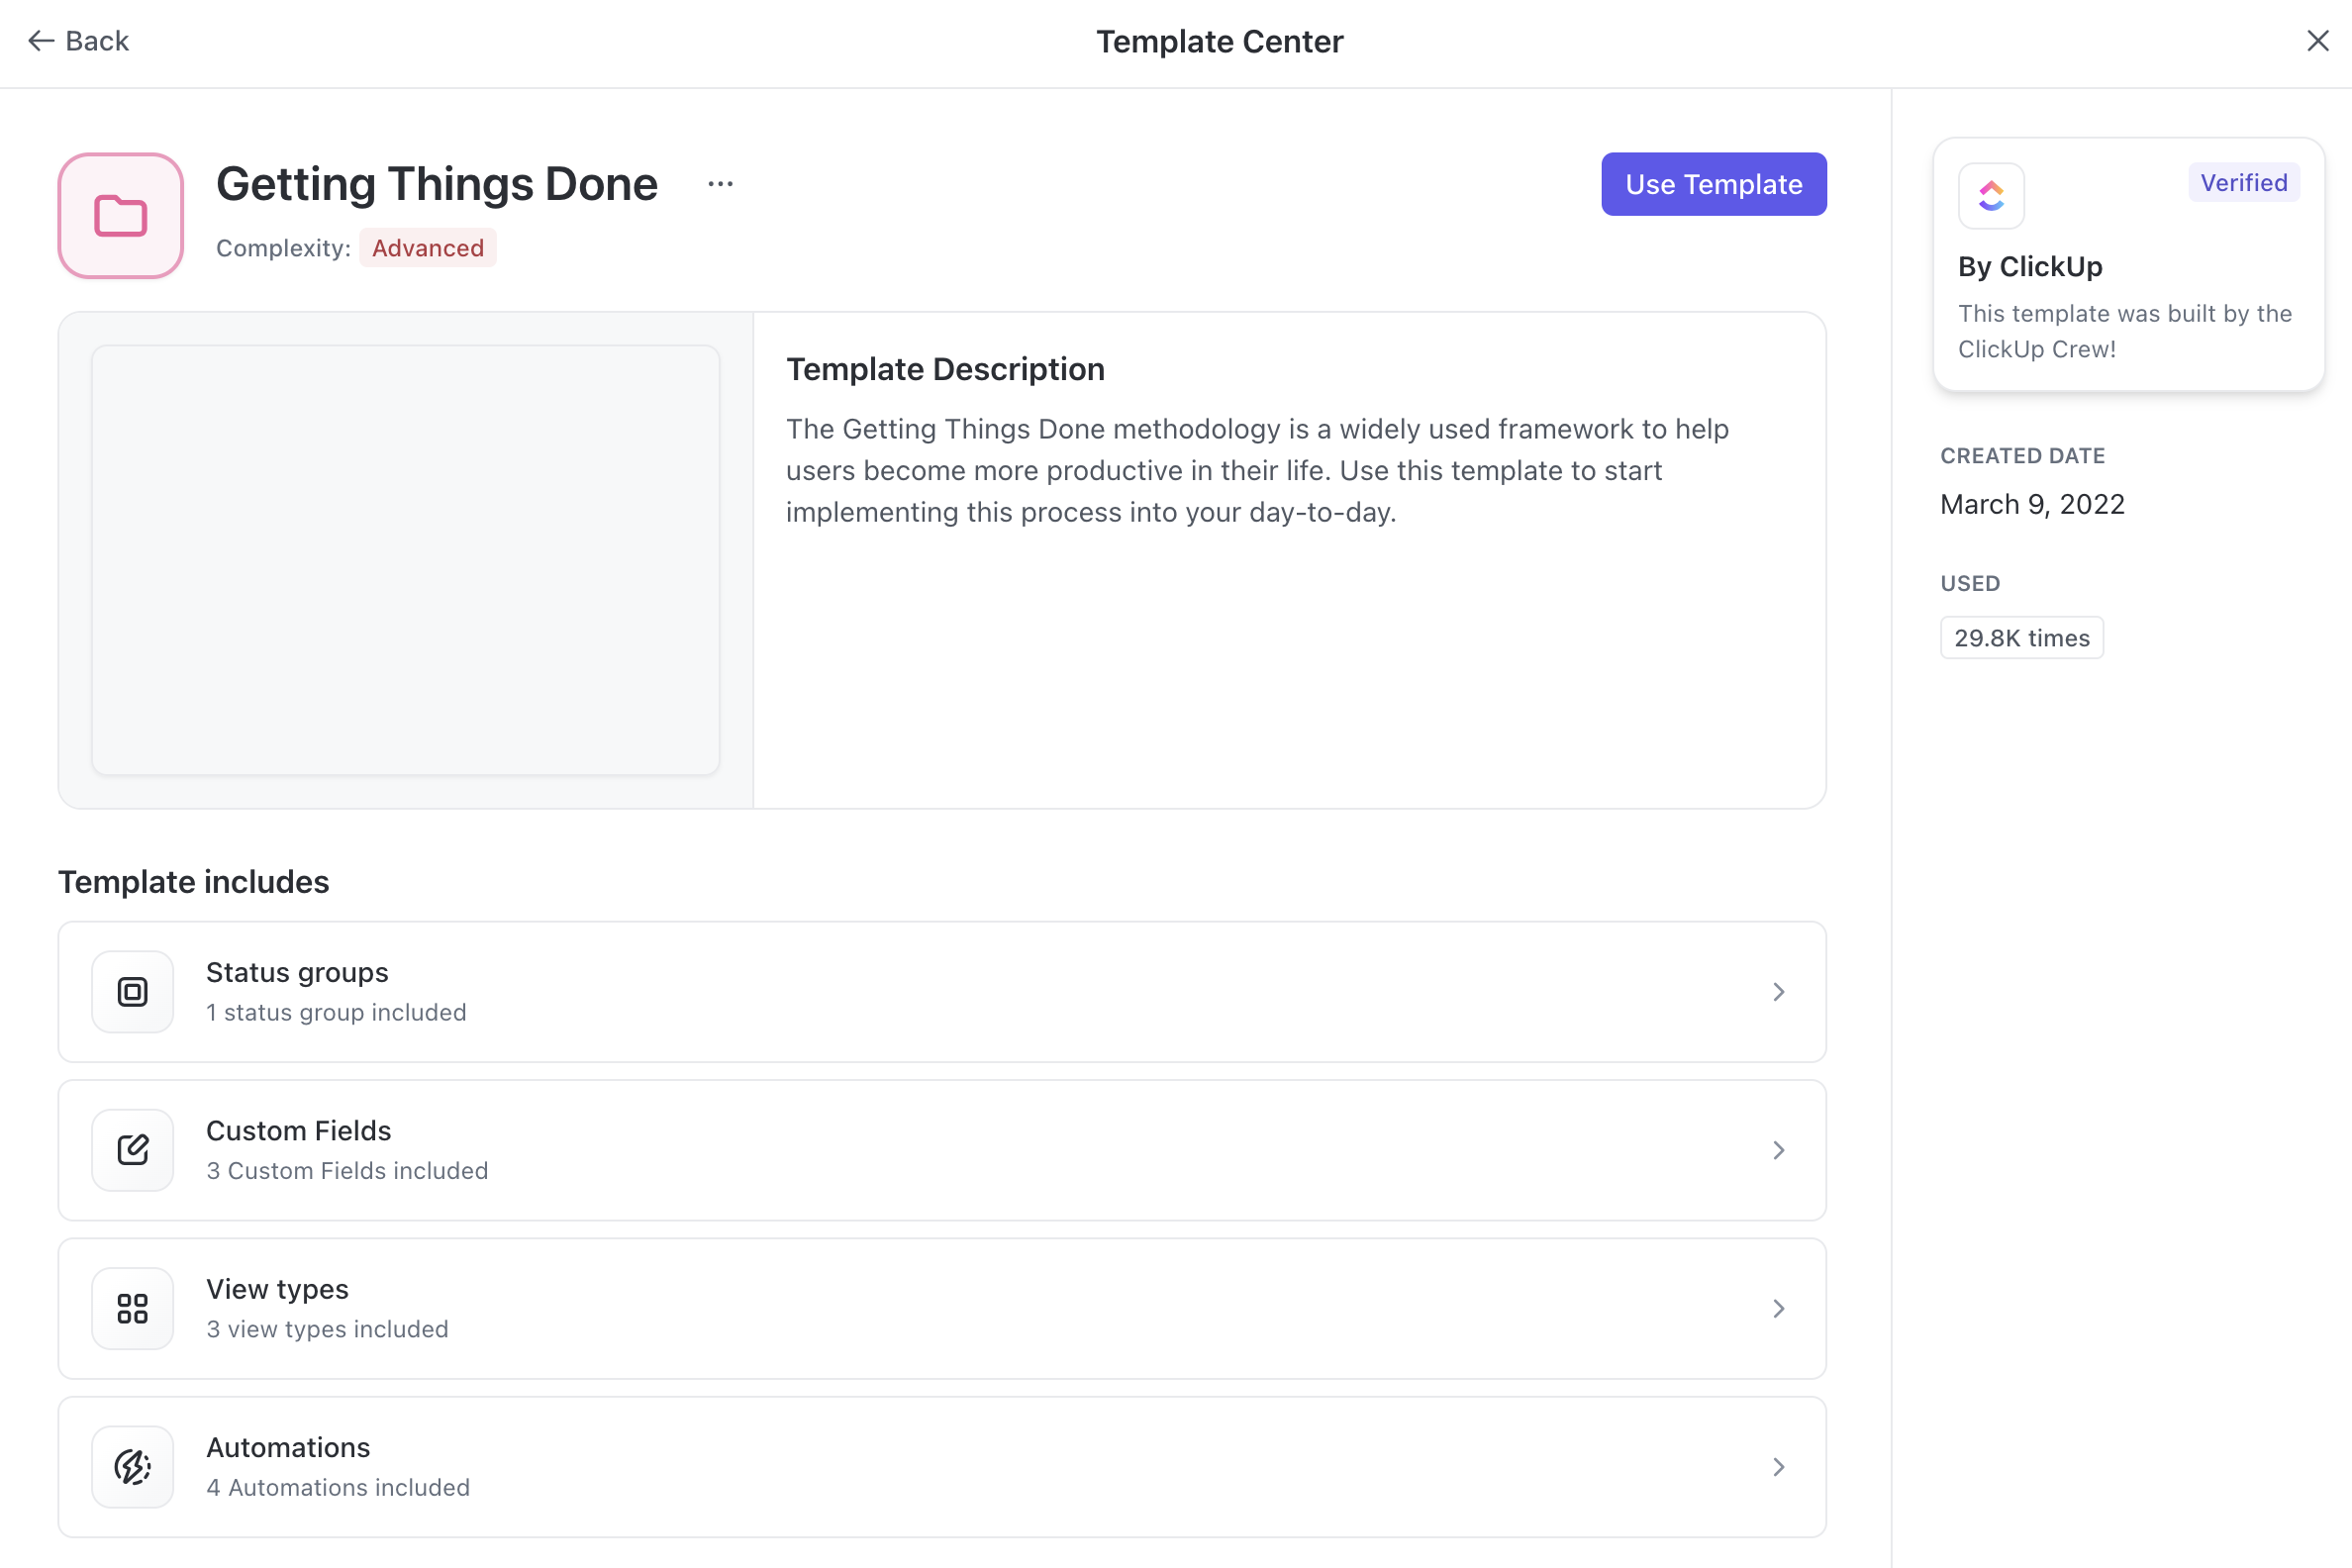Open the template preview thumbnail
The image size is (2352, 1568).
(x=405, y=560)
